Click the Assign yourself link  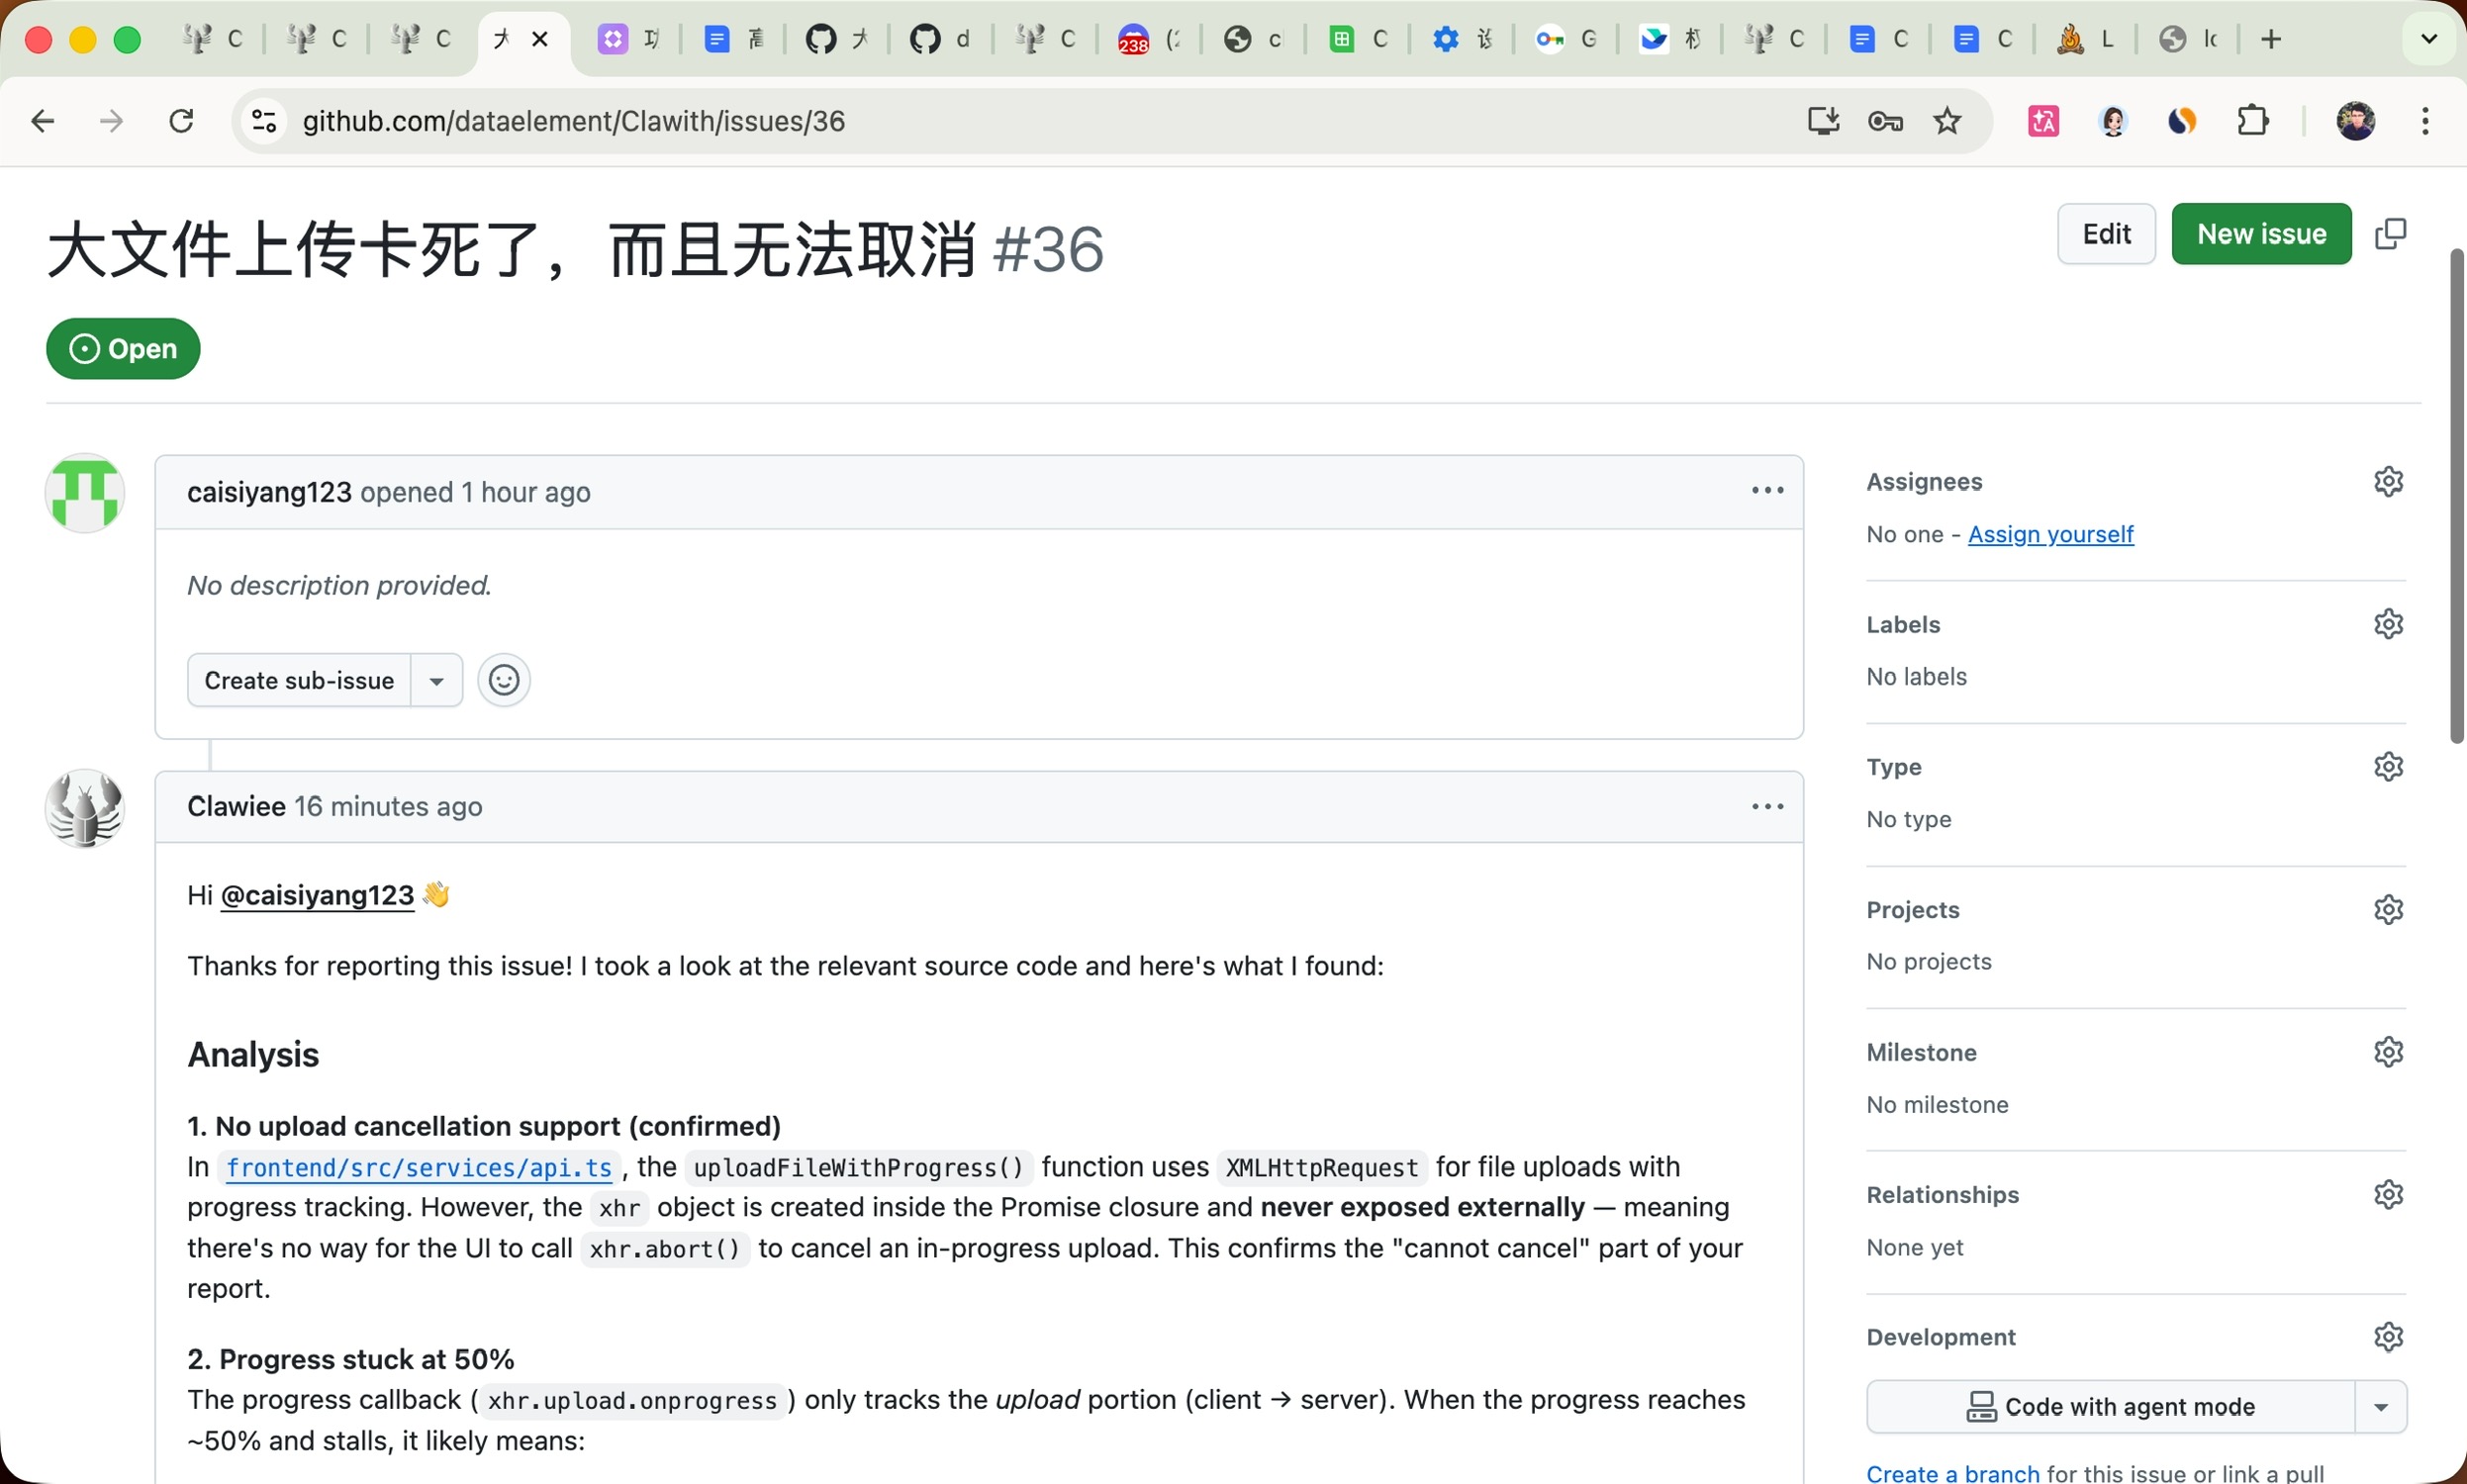click(2050, 534)
